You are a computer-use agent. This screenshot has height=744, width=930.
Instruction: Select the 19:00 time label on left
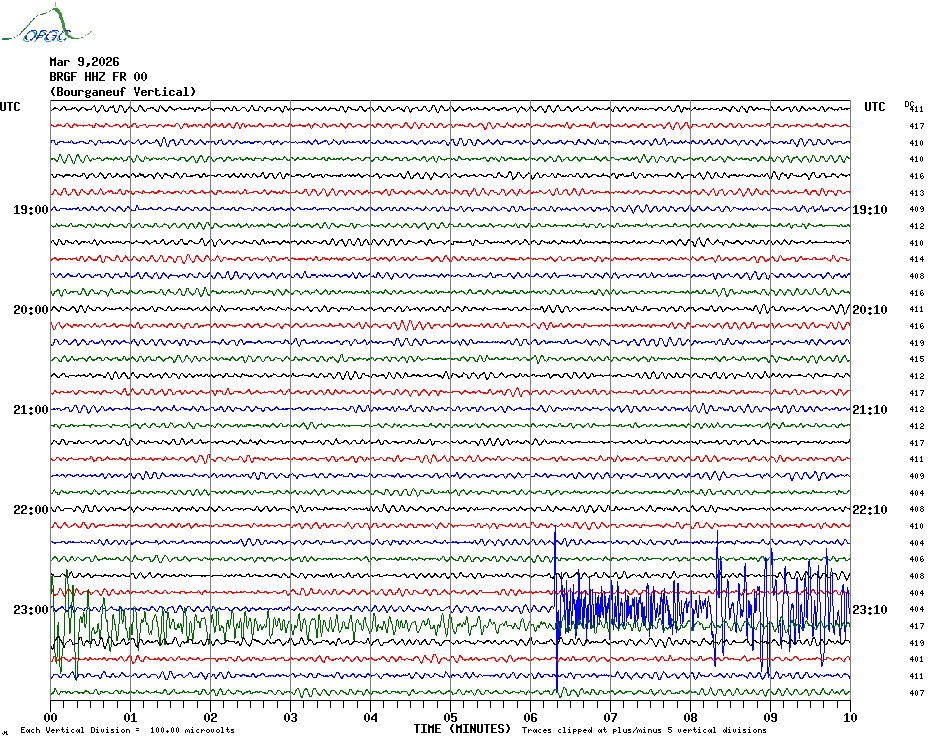point(30,210)
